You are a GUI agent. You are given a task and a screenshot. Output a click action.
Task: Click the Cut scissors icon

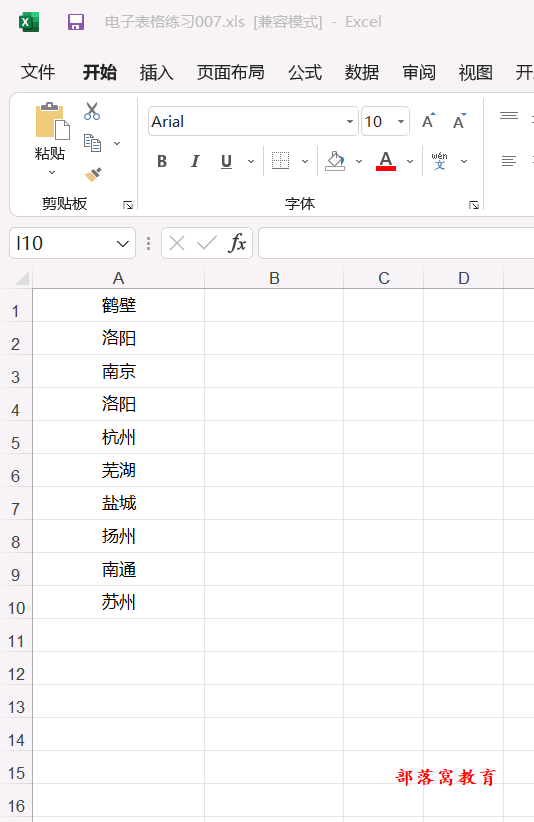92,111
